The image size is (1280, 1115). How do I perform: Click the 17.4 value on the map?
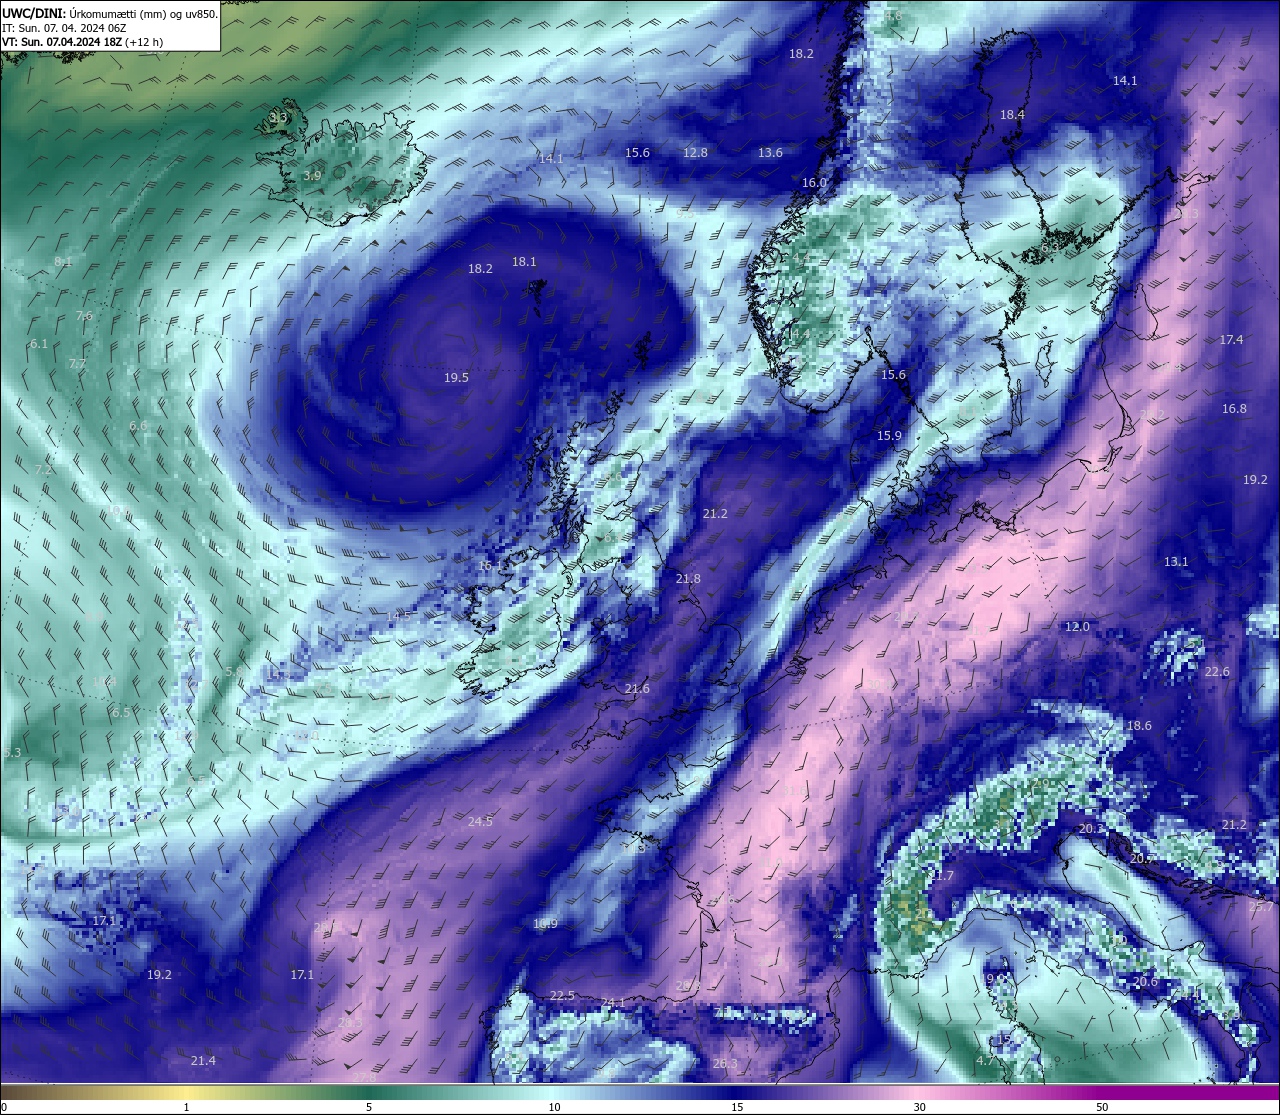[1231, 340]
